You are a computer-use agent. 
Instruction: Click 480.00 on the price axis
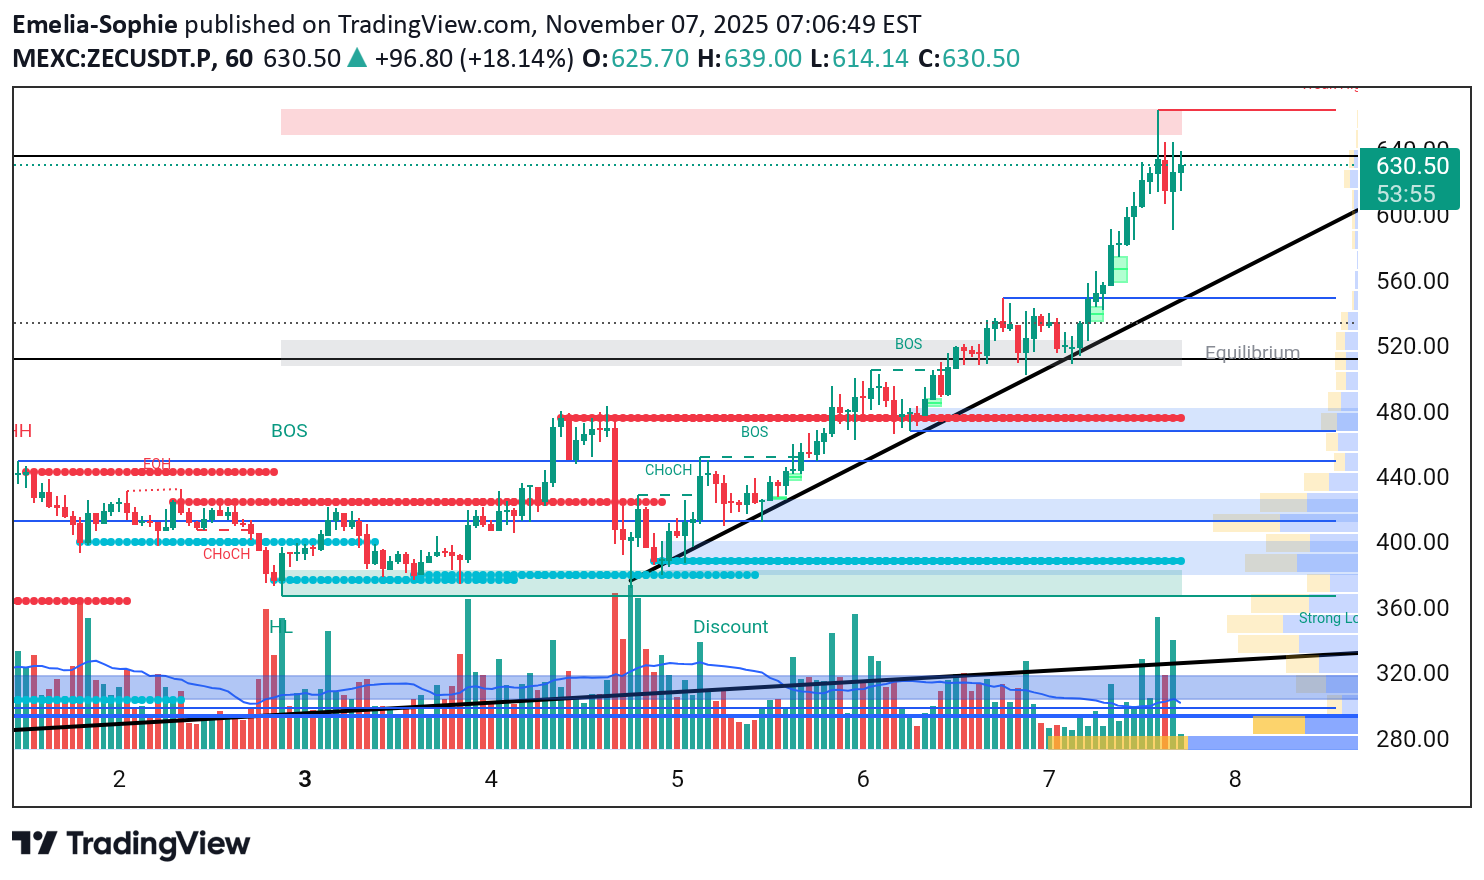point(1412,412)
